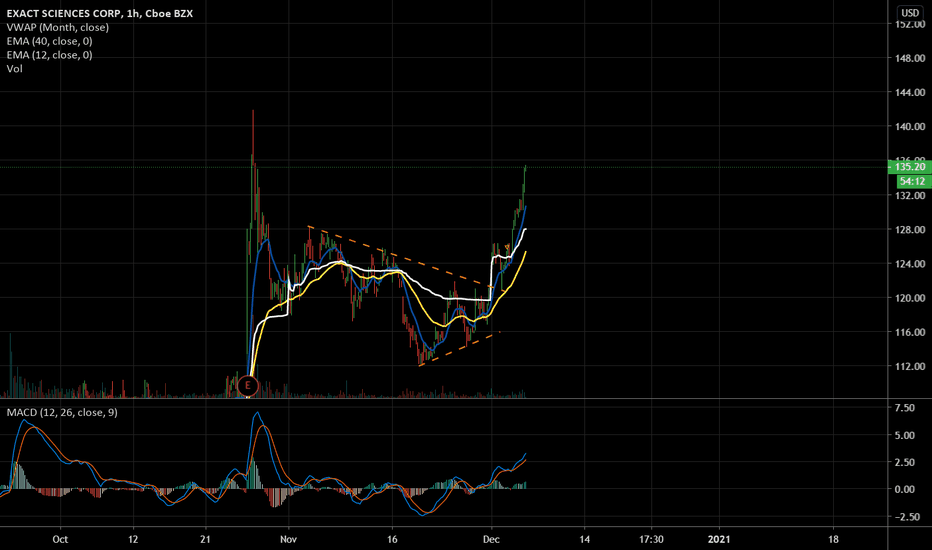Click the Dec date label on time axis
Viewport: 932px width, 550px height.
491,539
